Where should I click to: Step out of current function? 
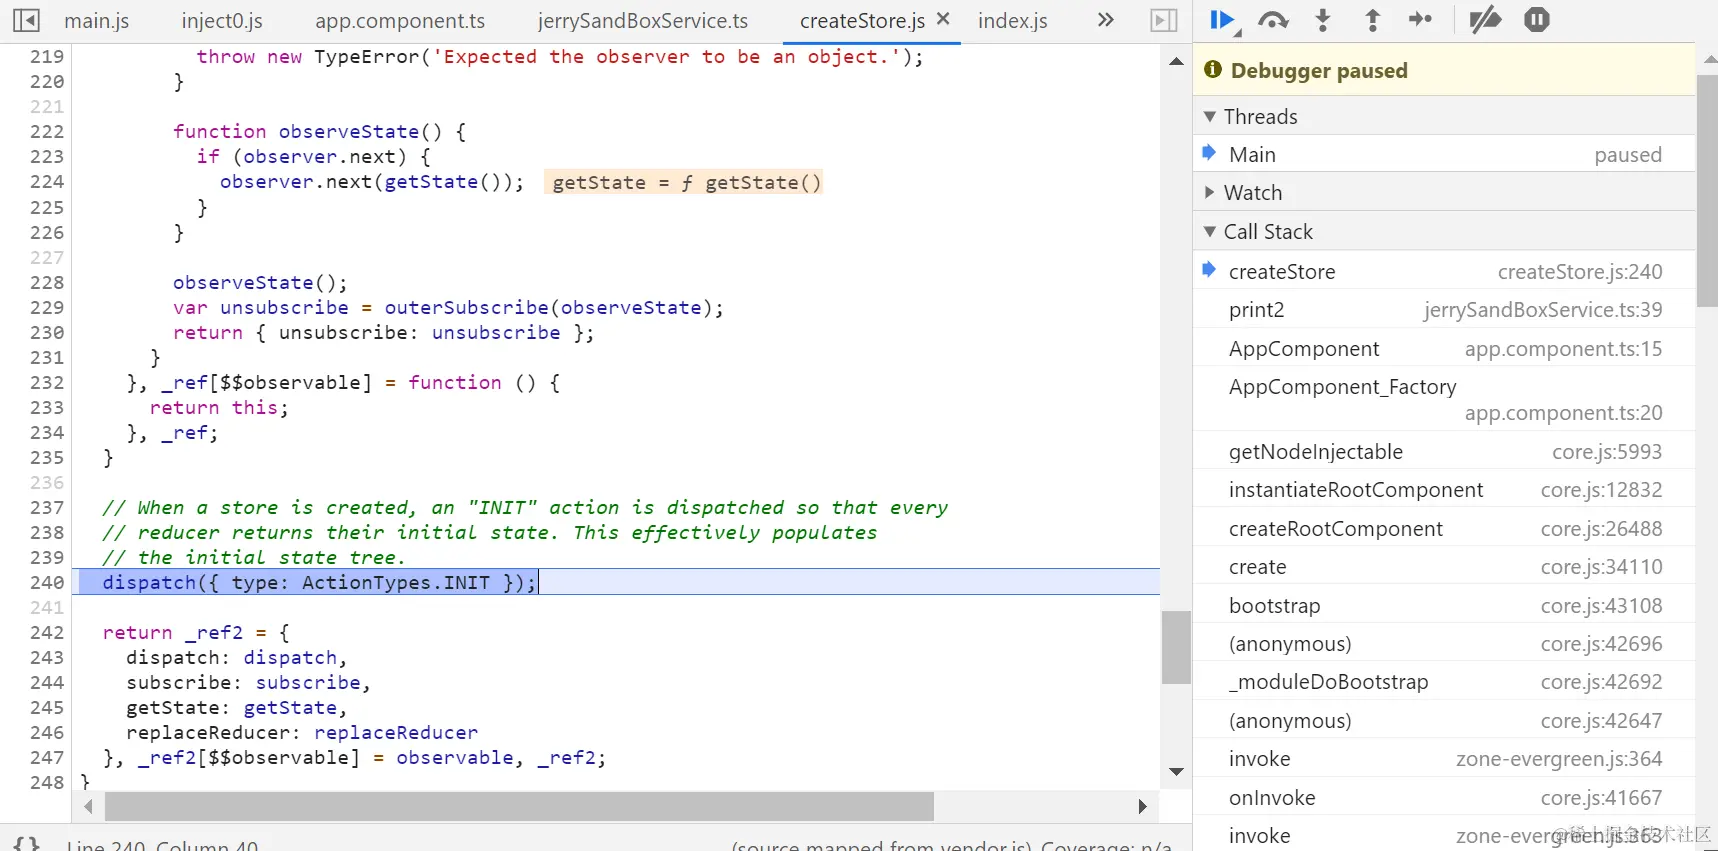coord(1373,20)
